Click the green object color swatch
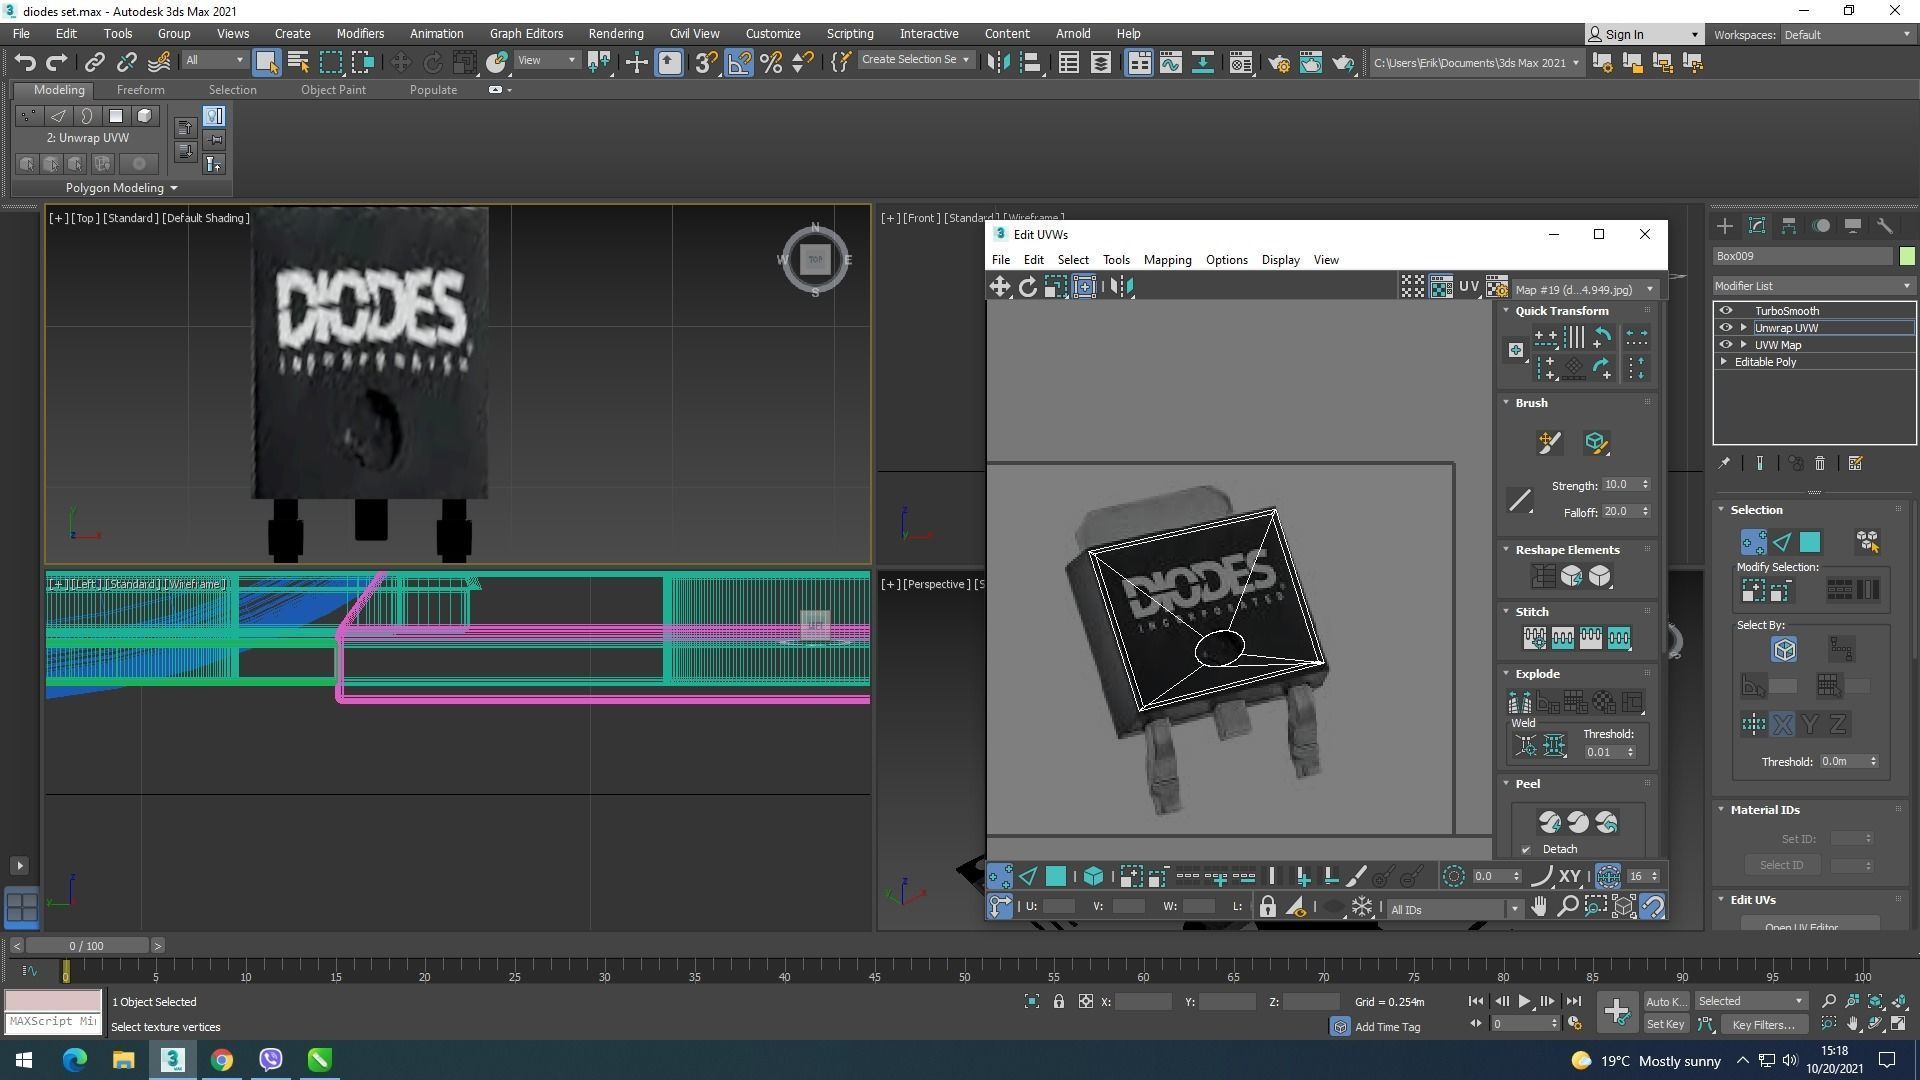 [1907, 256]
